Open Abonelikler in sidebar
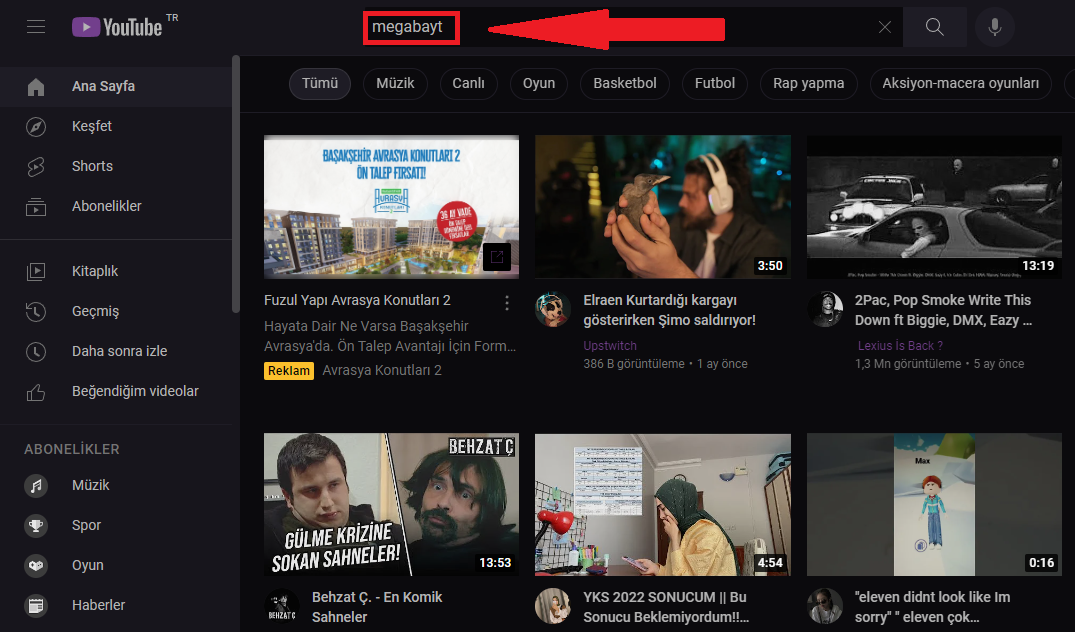 point(106,206)
